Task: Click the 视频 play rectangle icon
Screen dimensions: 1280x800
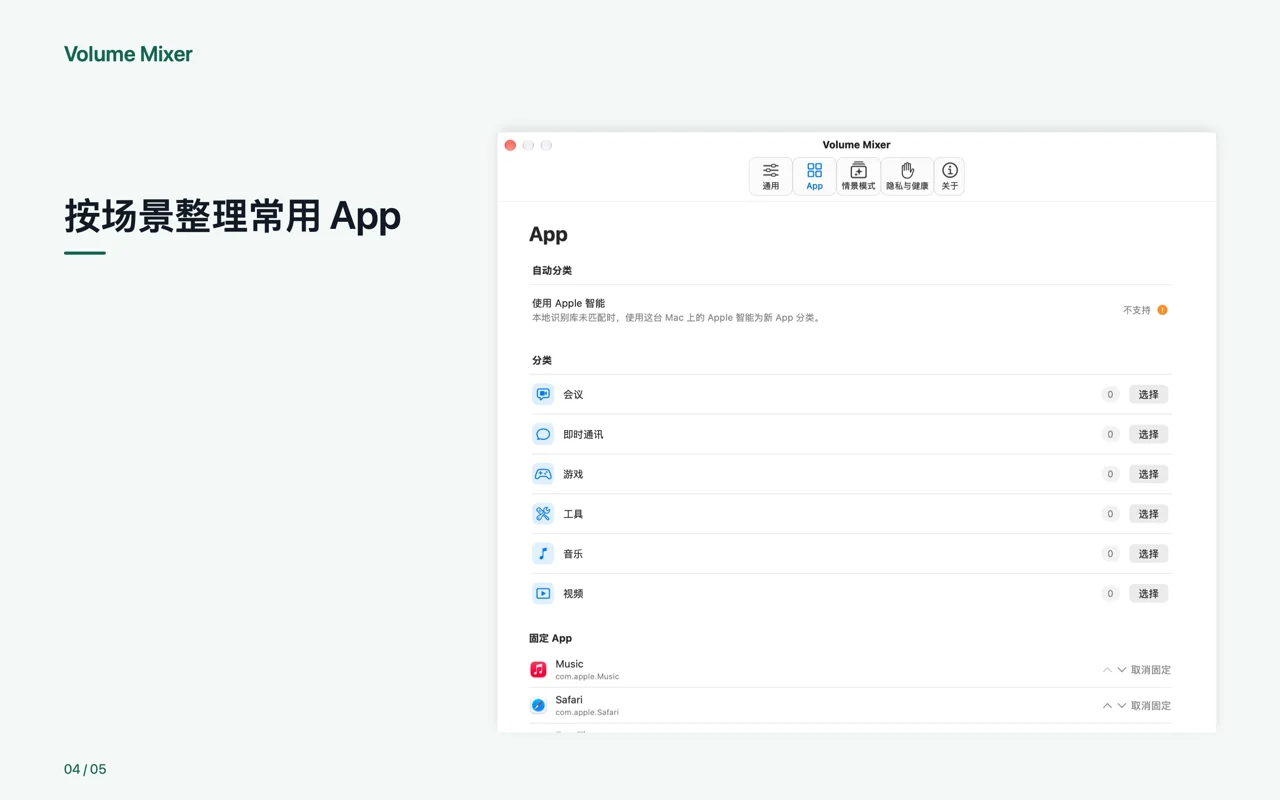Action: tap(543, 594)
